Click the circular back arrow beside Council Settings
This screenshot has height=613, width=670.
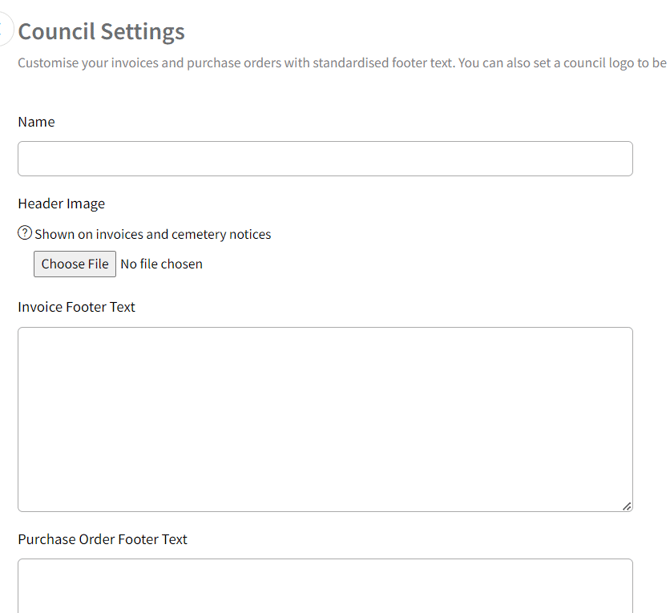tap(3, 30)
